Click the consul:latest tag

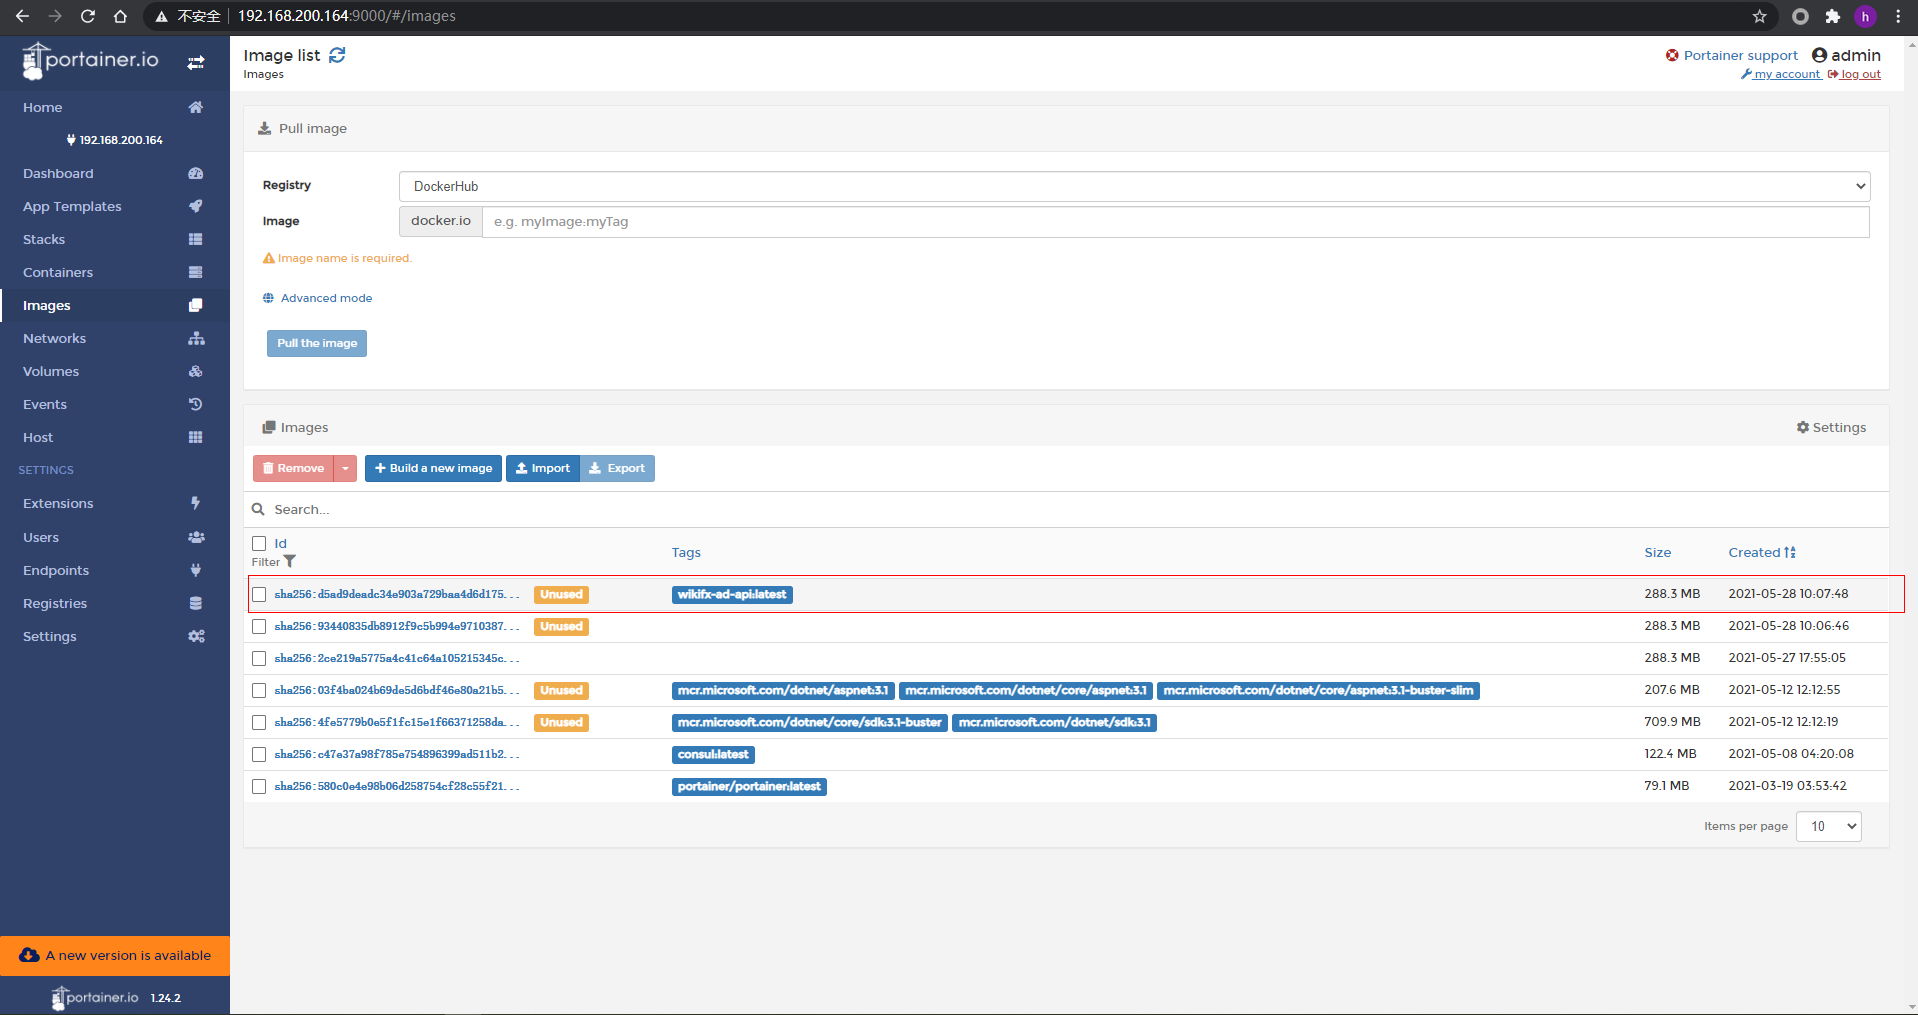[x=713, y=754]
